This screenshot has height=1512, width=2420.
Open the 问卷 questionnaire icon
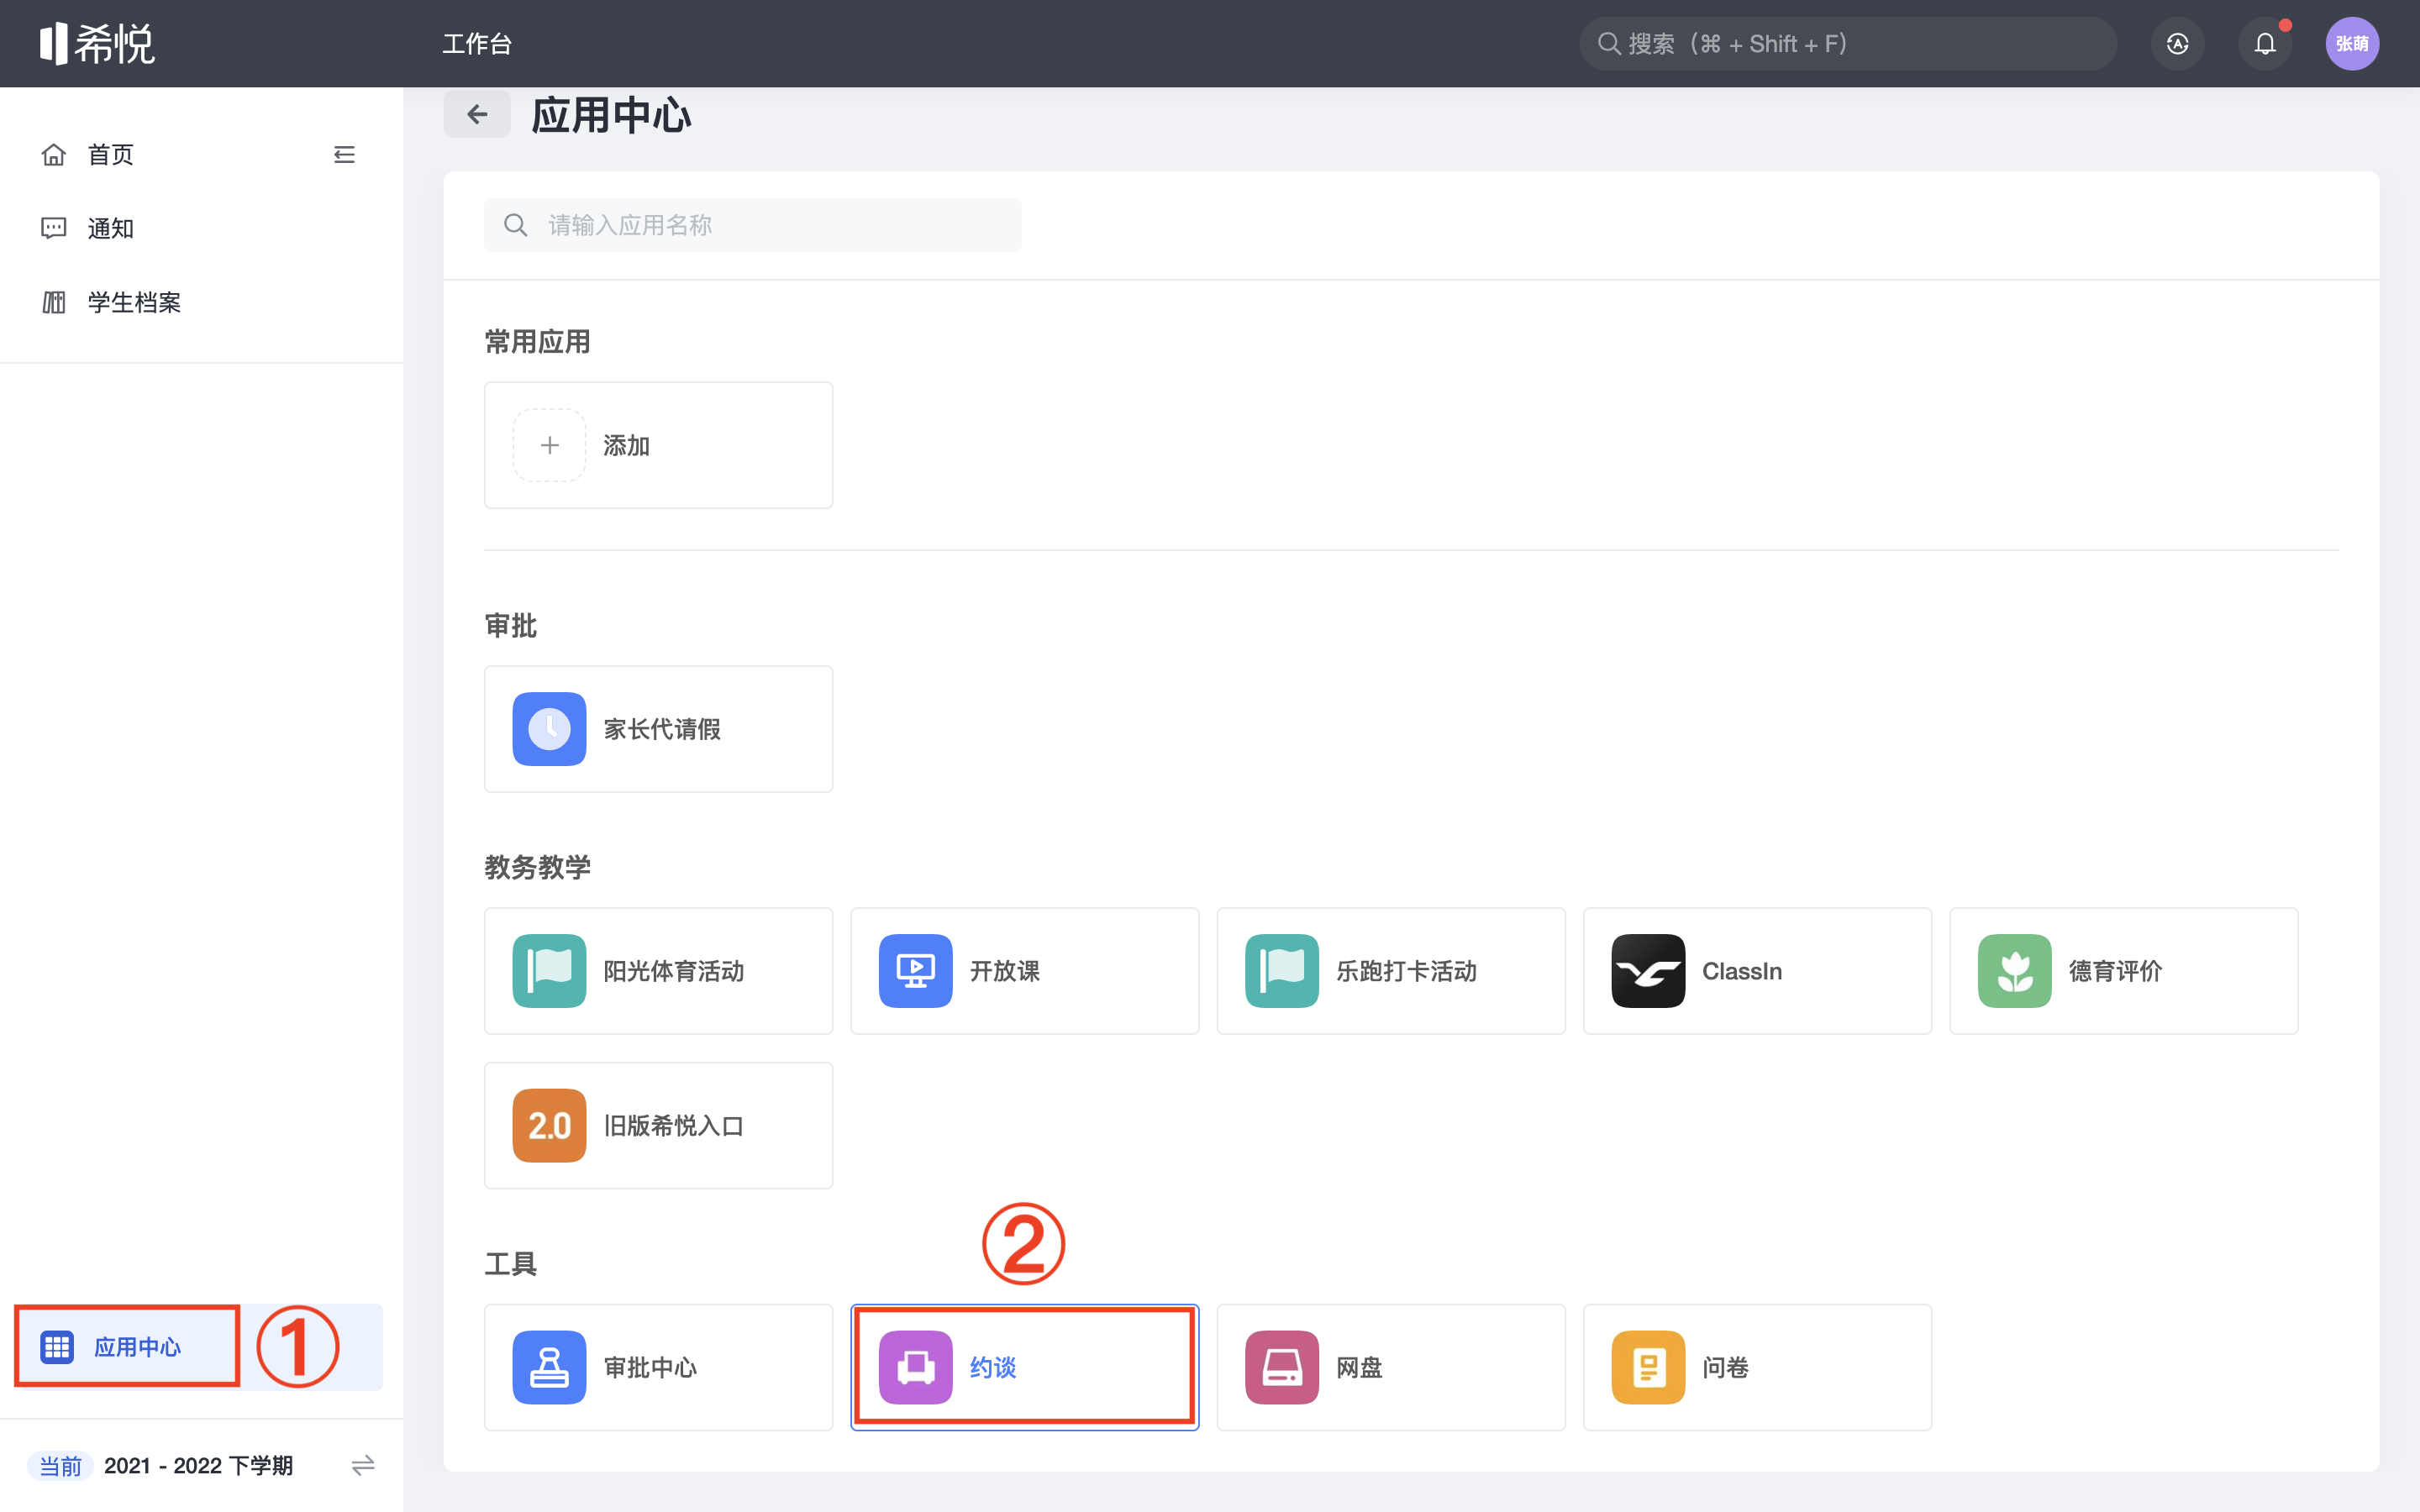(1648, 1367)
